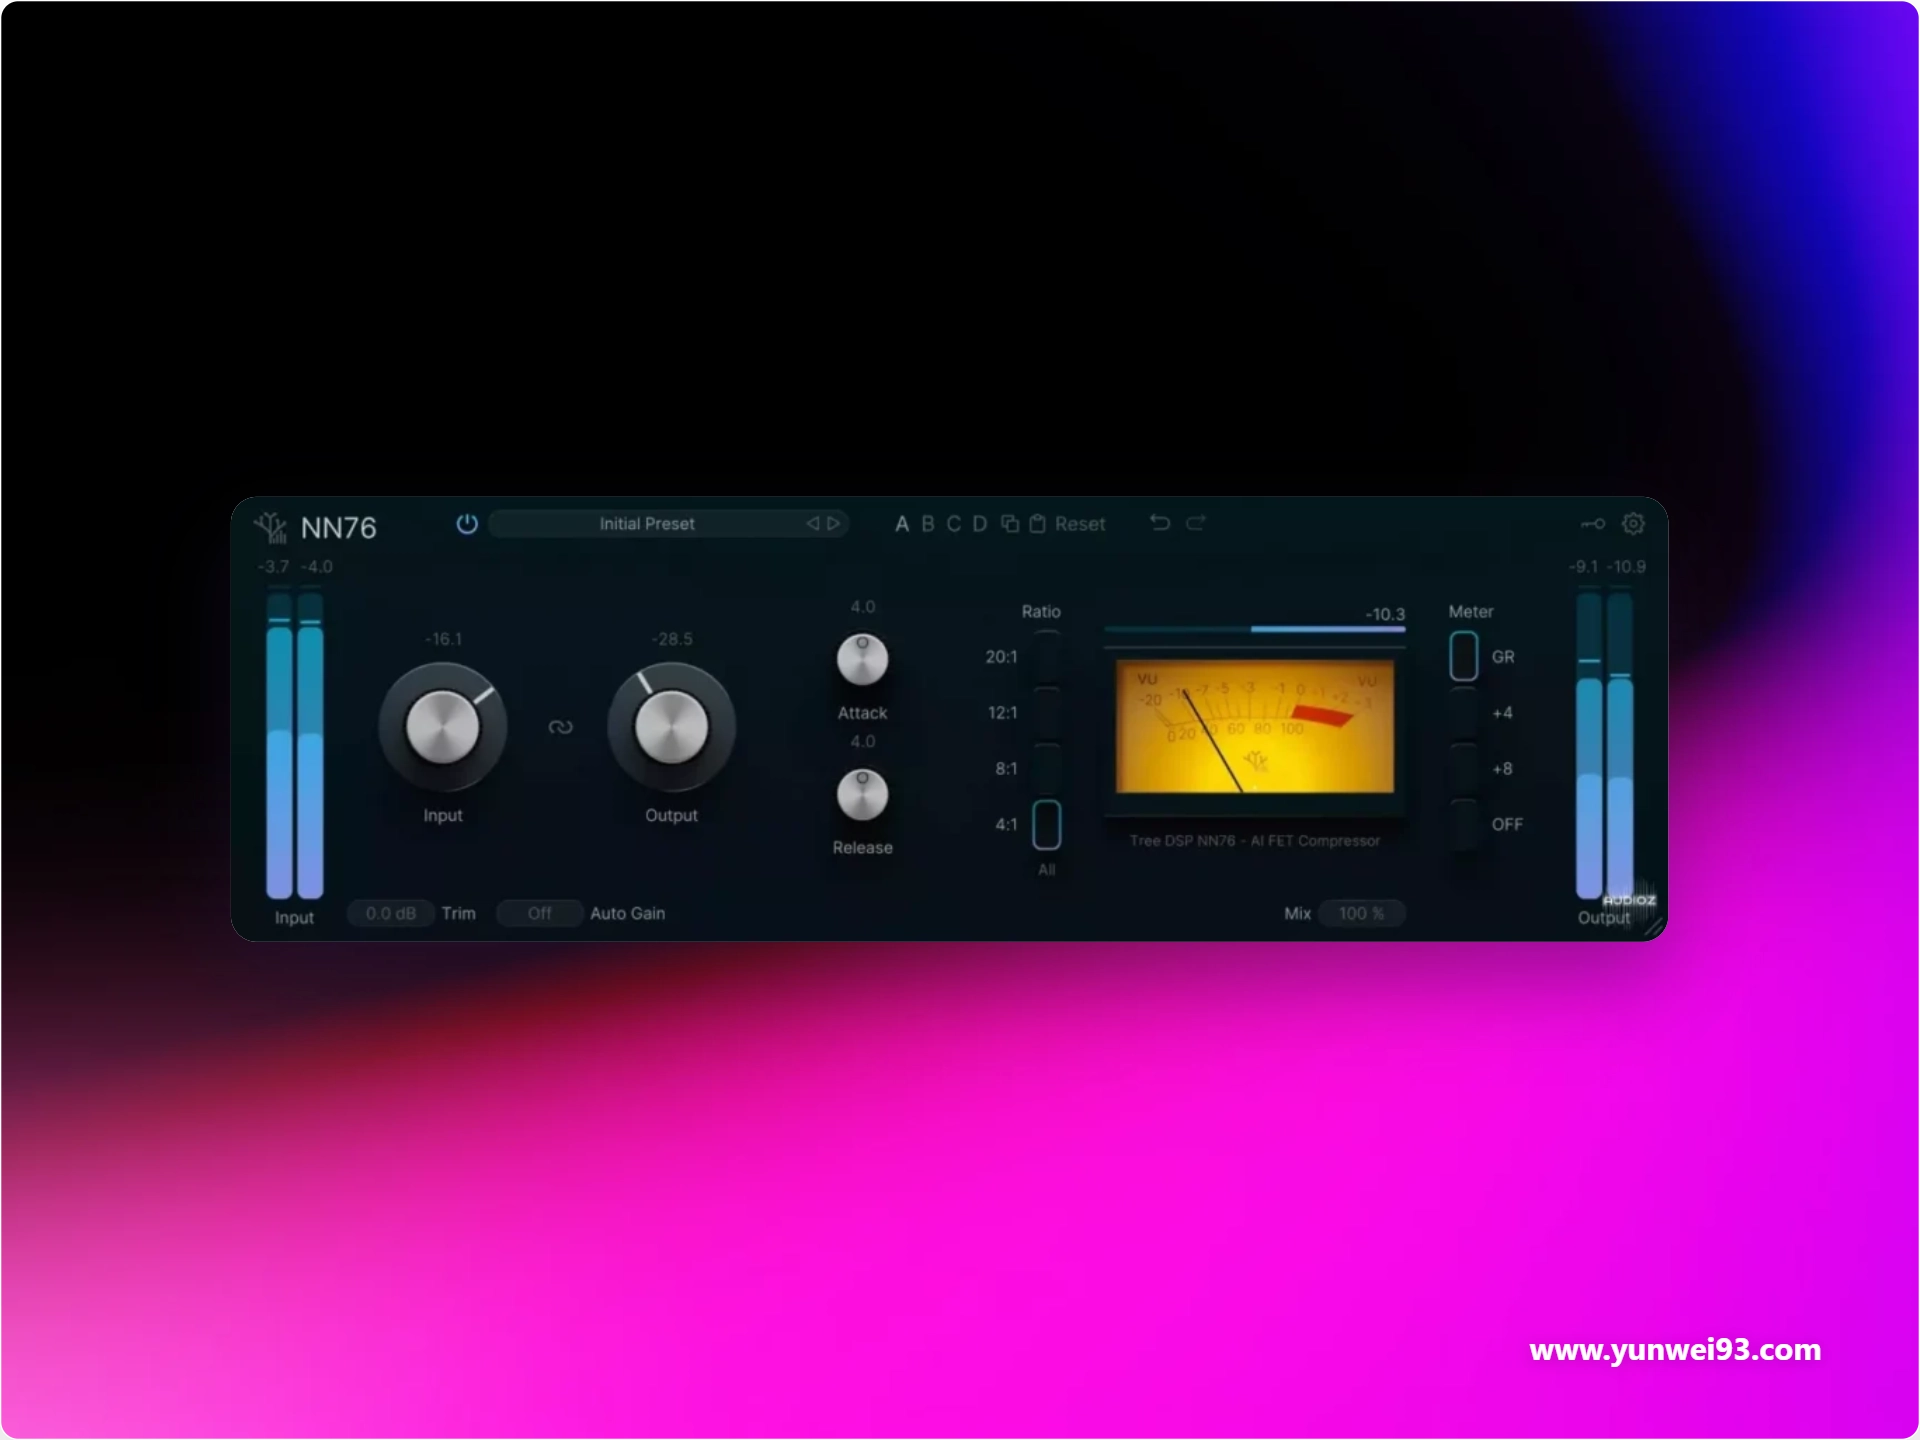The height and width of the screenshot is (1440, 1920).
Task: Click the Output level meter bars
Action: 1605,746
